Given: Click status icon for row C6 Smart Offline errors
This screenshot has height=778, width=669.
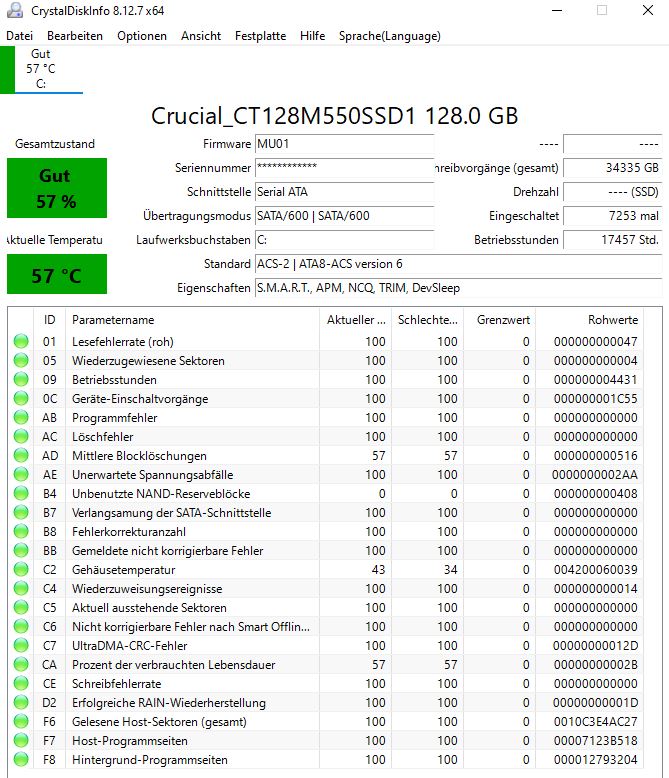Looking at the screenshot, I should coord(21,627).
